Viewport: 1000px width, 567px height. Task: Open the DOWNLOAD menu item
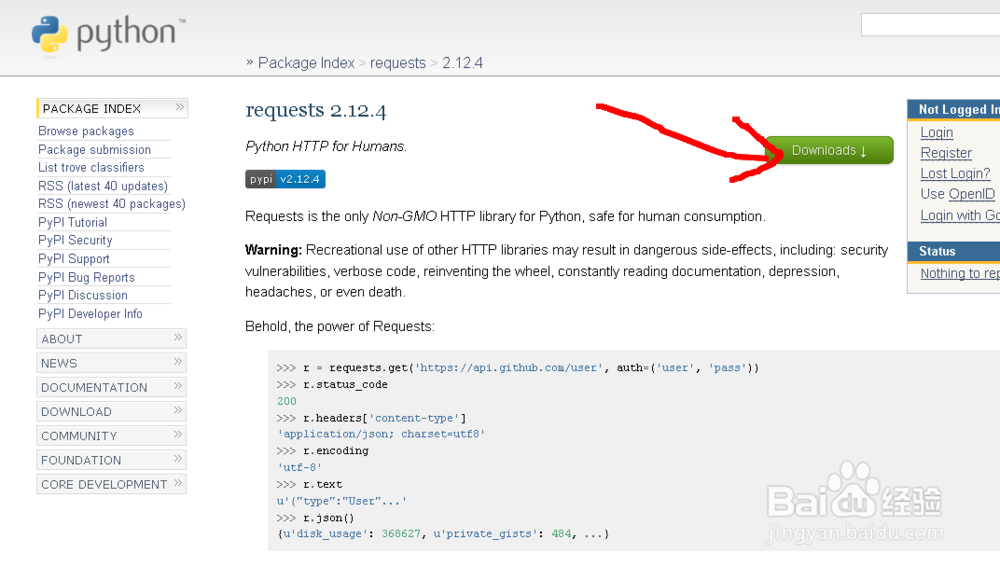pos(112,411)
